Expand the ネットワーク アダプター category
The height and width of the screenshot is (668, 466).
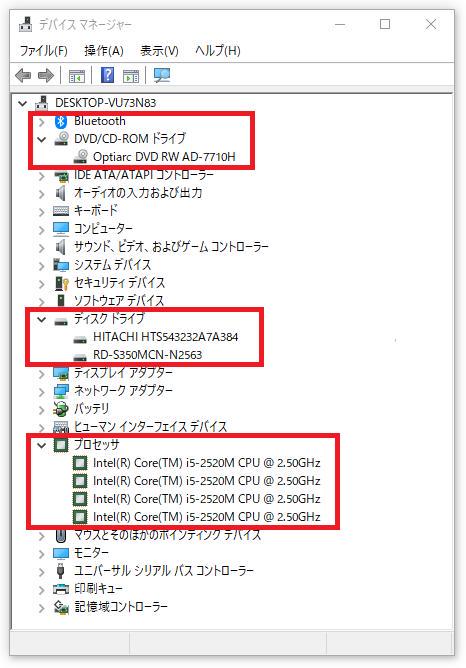(41, 392)
